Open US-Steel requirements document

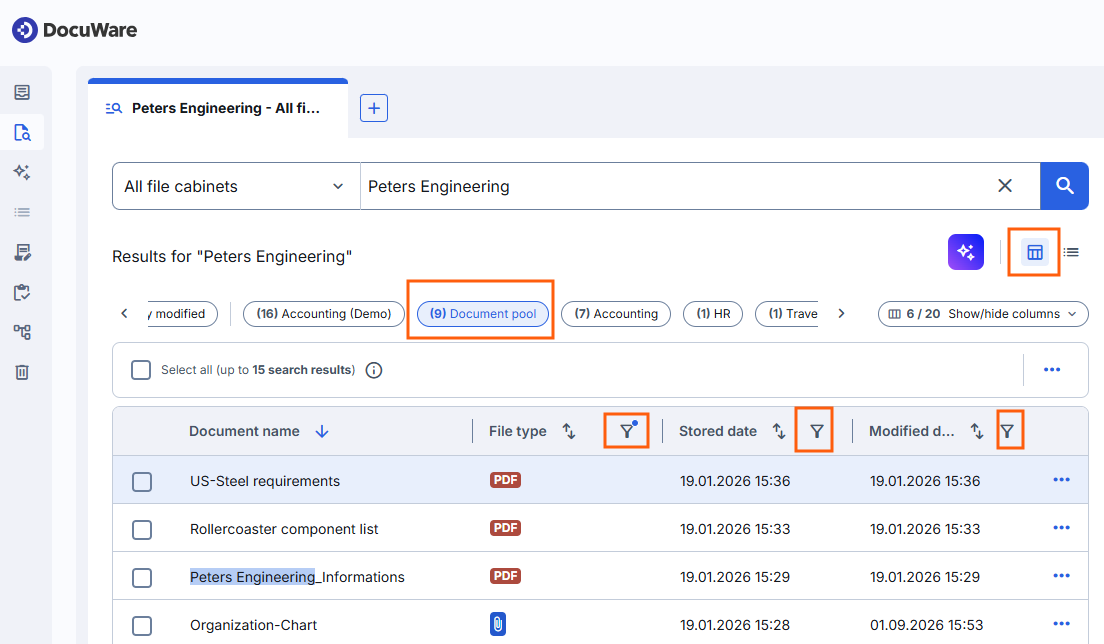pyautogui.click(x=265, y=481)
